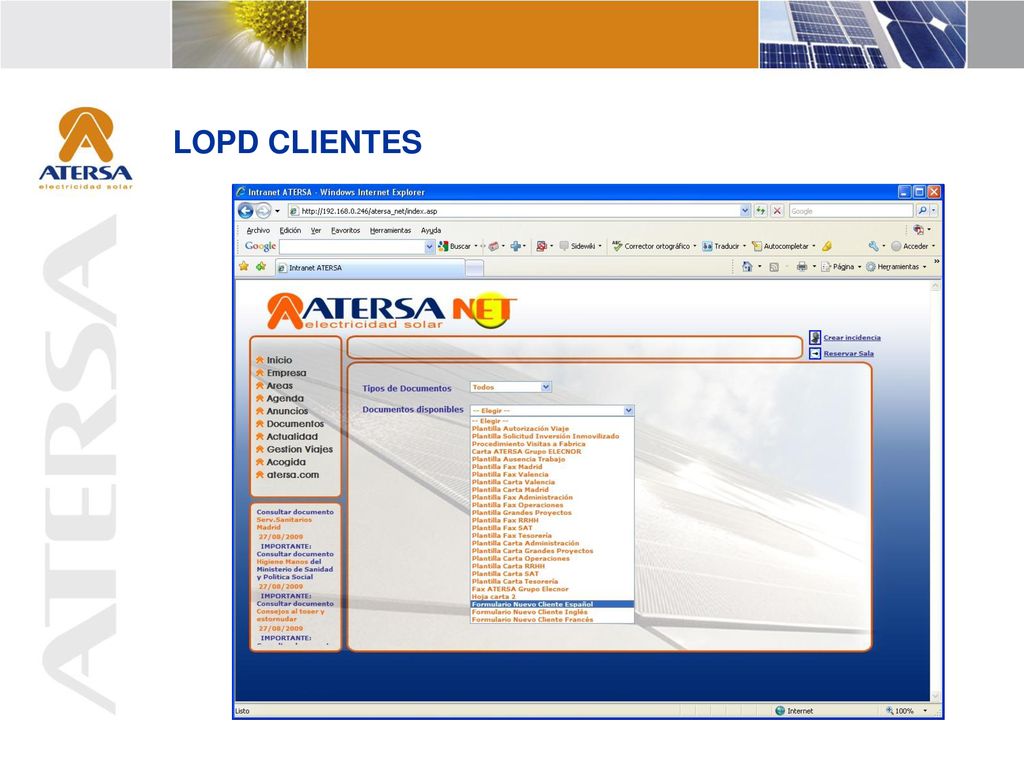Screen dimensions: 1024x768
Task: Open the search provider dropdown arrow
Action: coord(934,210)
